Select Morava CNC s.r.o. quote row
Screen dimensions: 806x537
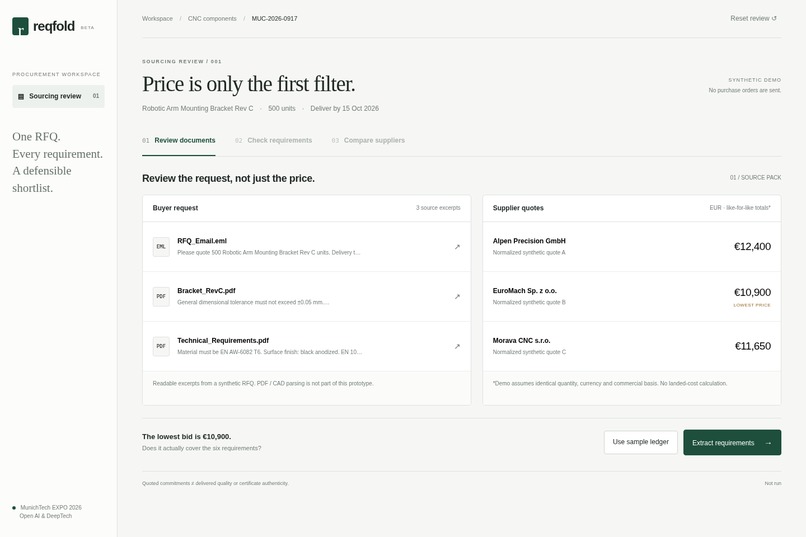(632, 346)
